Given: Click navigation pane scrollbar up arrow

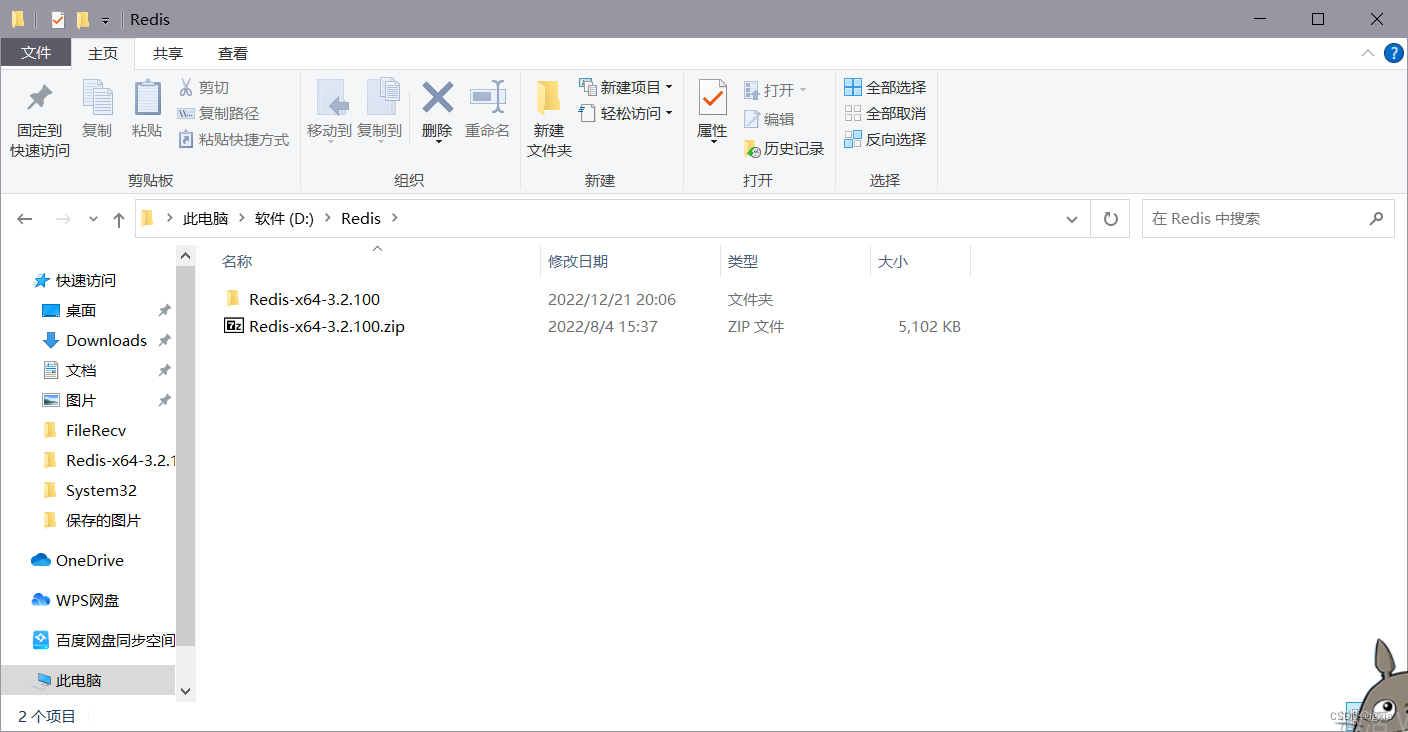Looking at the screenshot, I should 185,257.
